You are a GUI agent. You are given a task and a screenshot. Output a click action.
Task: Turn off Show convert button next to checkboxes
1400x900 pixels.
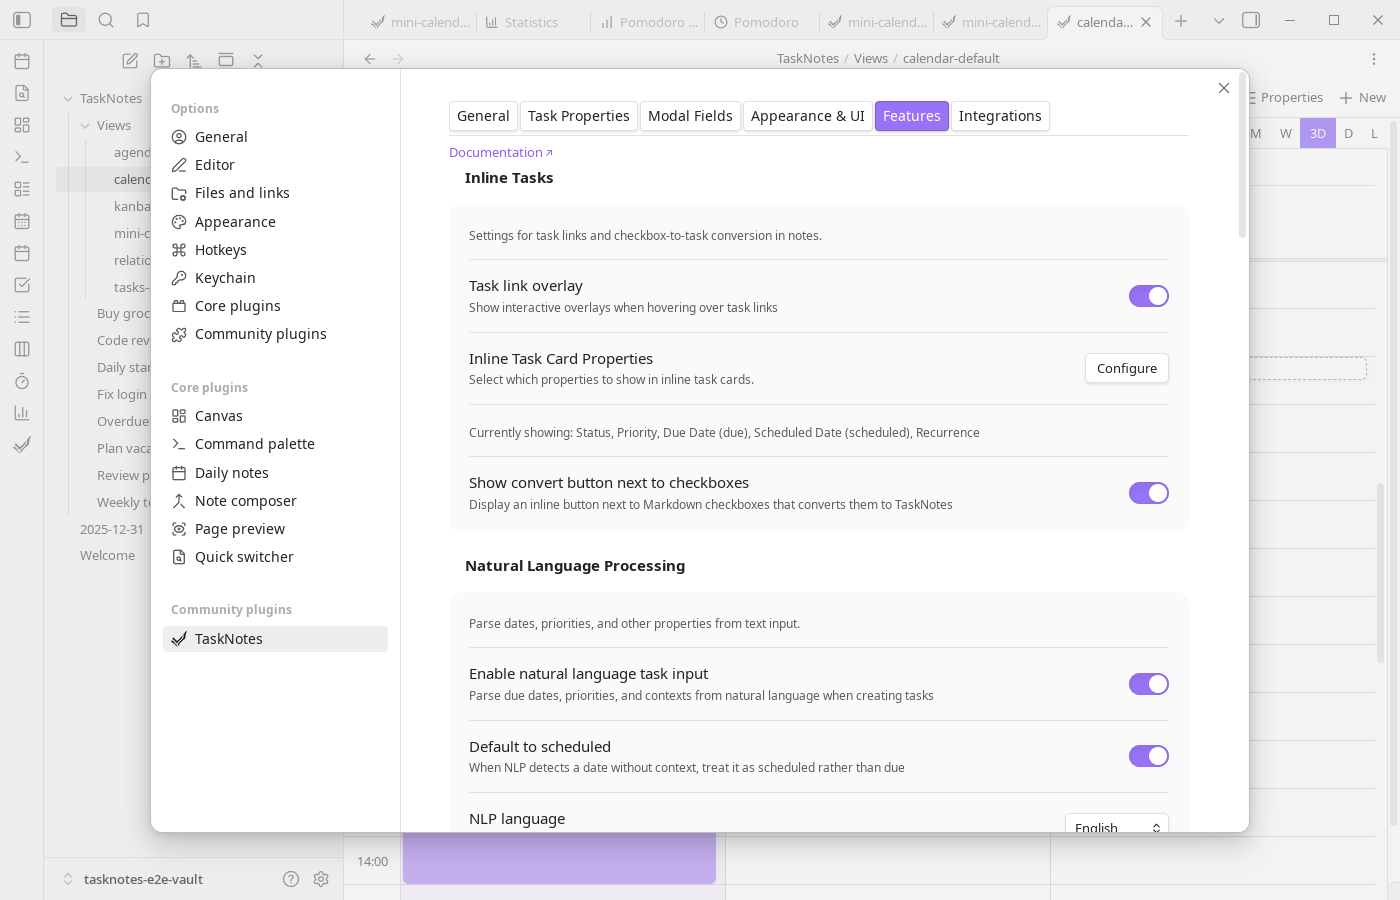[x=1148, y=492]
